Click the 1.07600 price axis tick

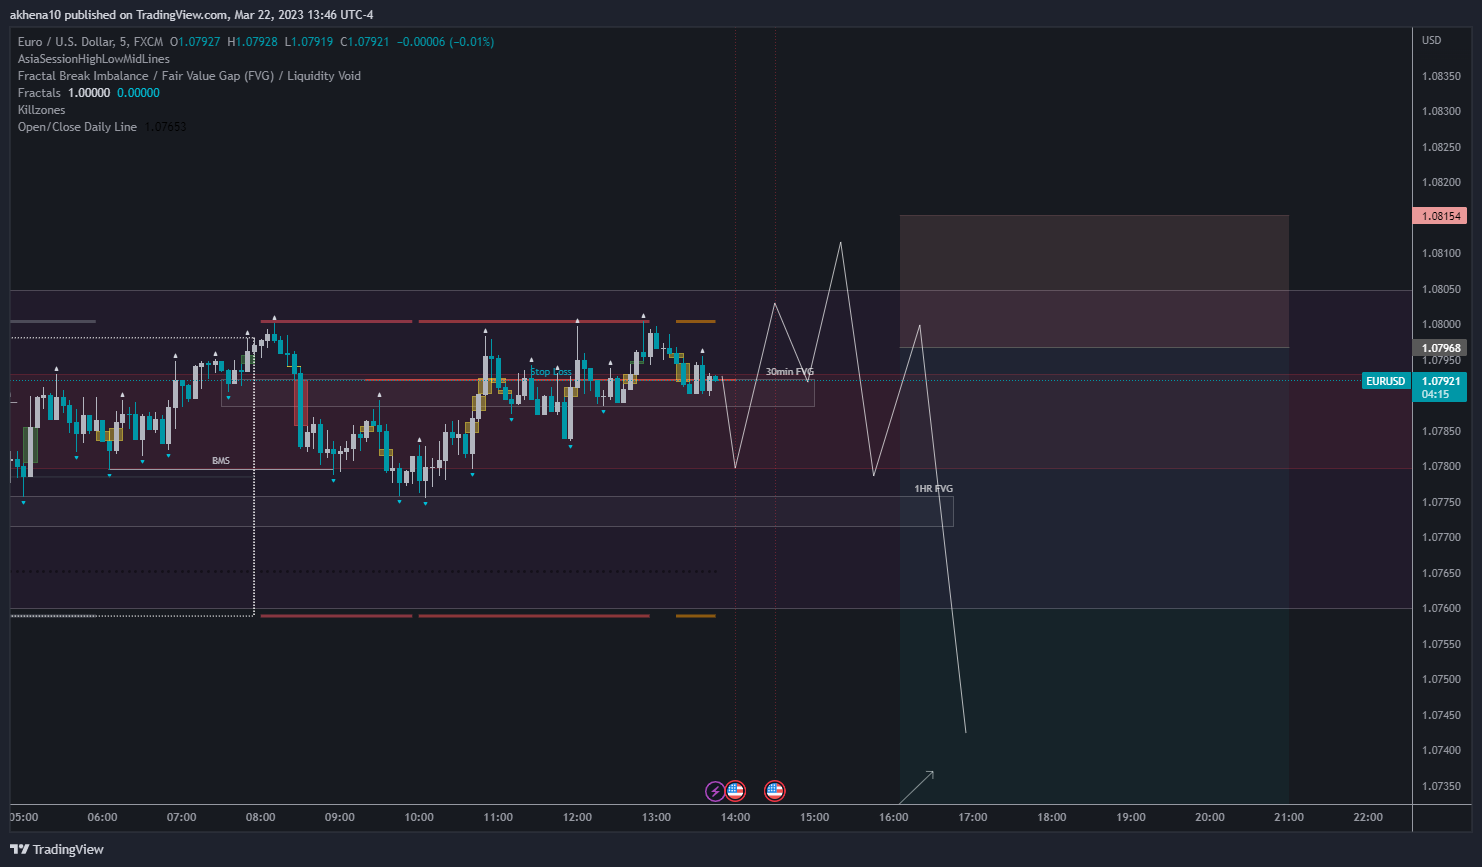pos(1441,608)
